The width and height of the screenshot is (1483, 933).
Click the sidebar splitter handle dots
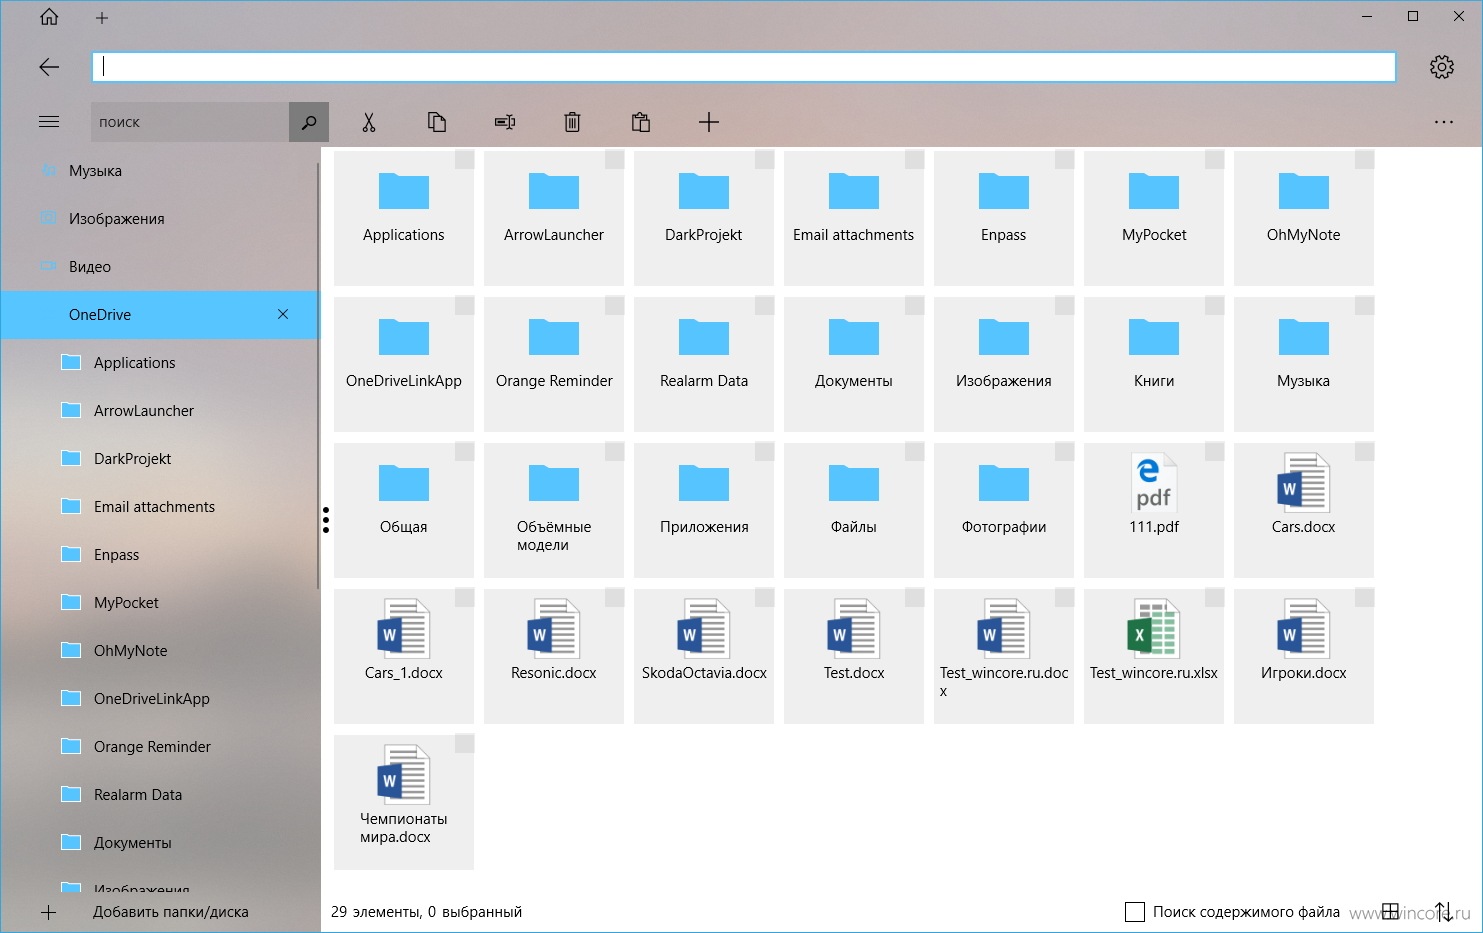pos(326,520)
